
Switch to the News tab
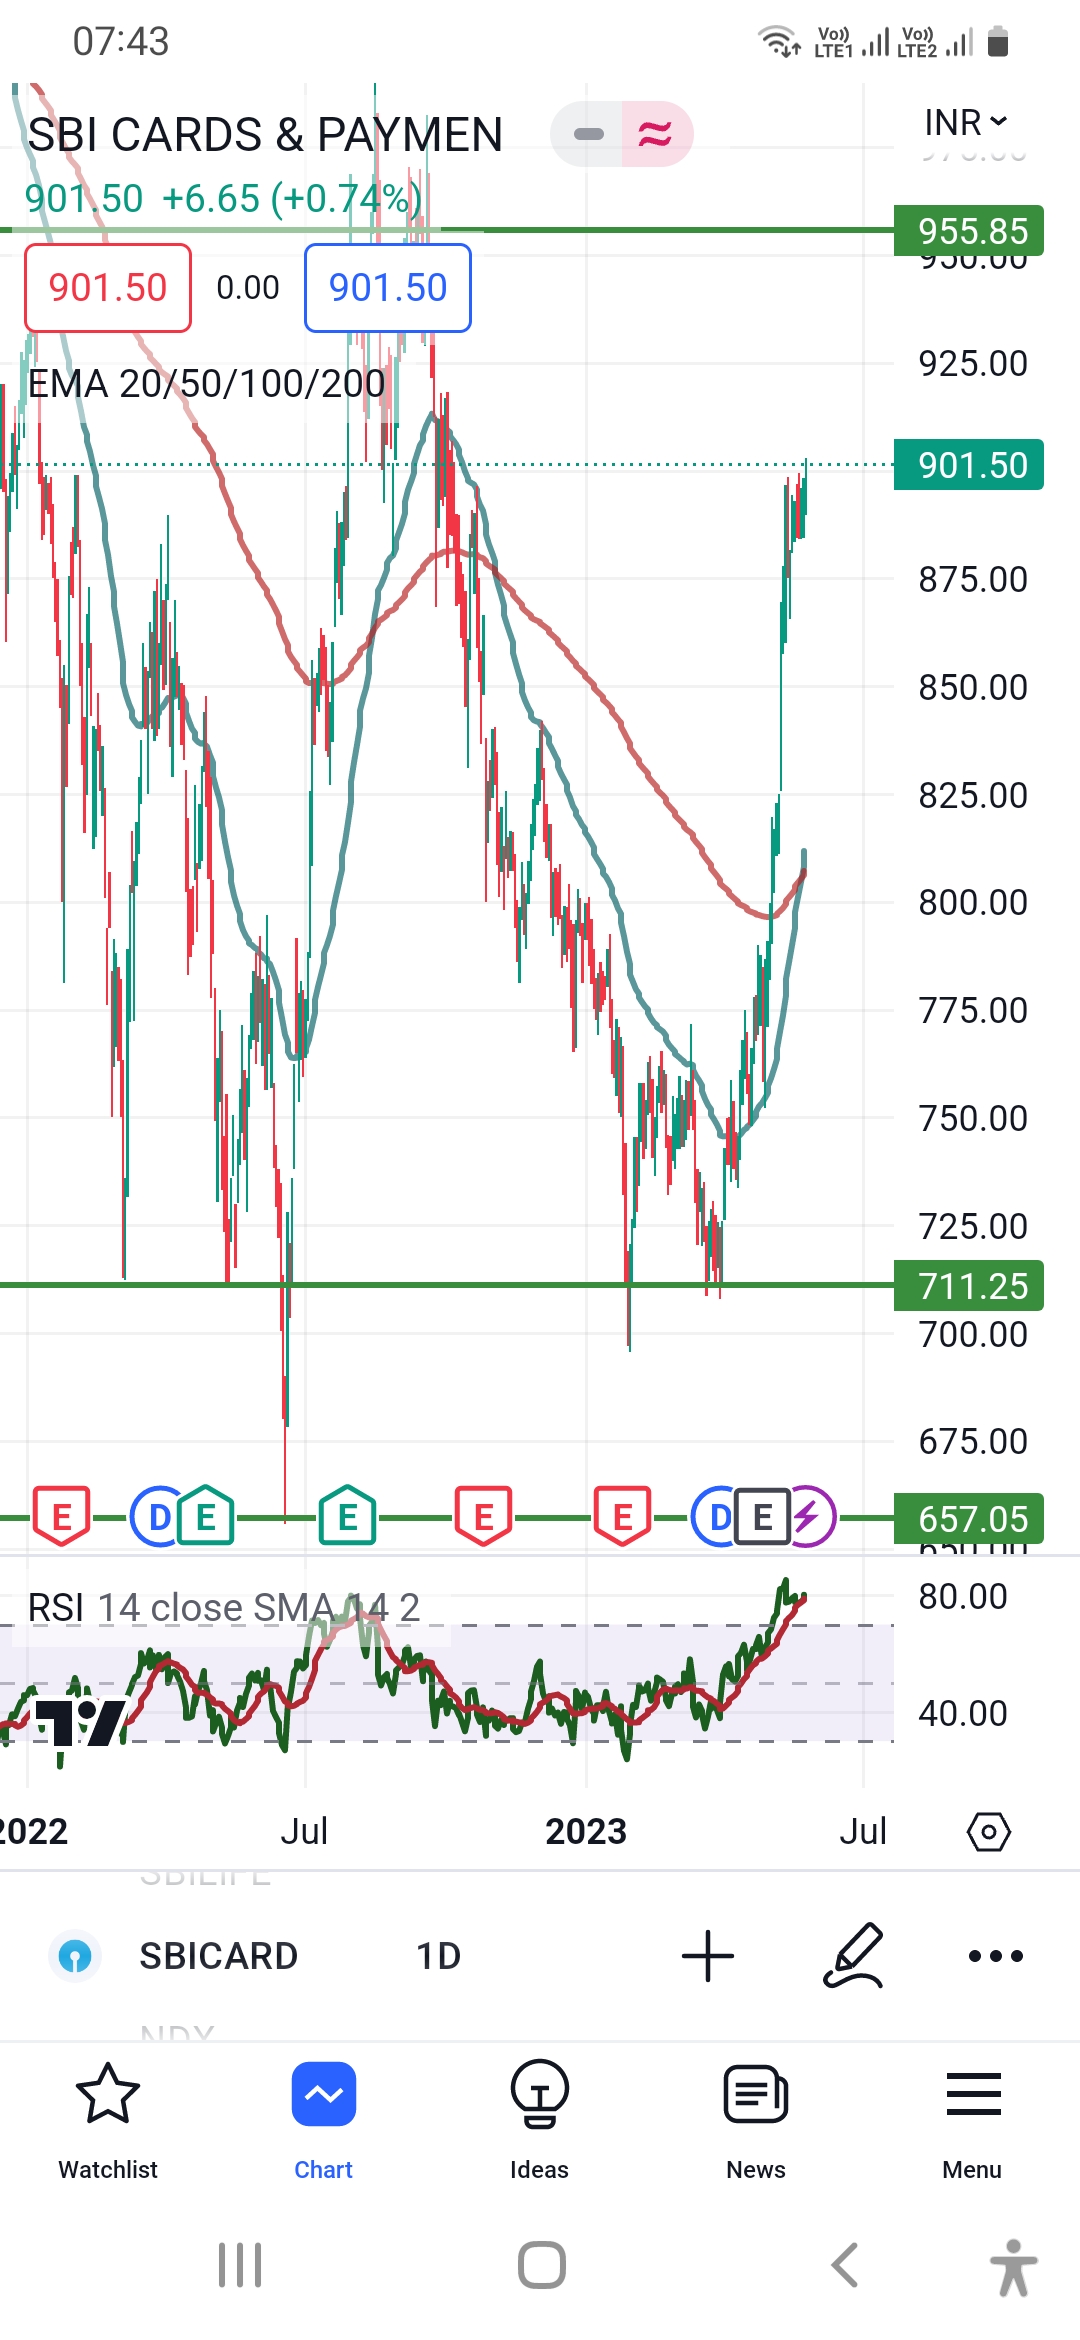[x=756, y=2121]
